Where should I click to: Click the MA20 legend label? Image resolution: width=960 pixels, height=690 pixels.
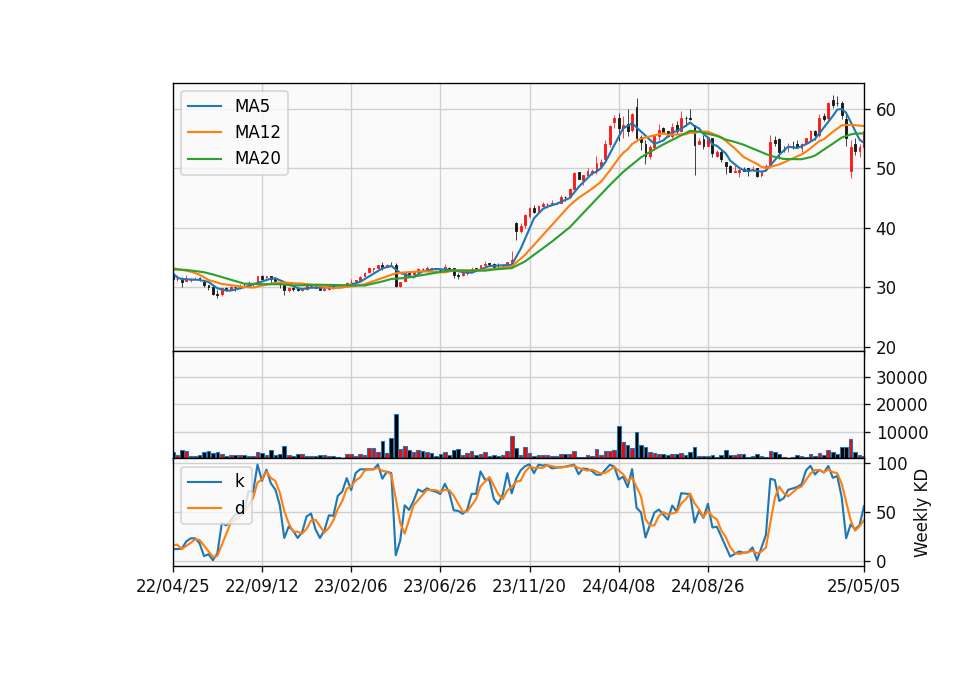point(257,158)
